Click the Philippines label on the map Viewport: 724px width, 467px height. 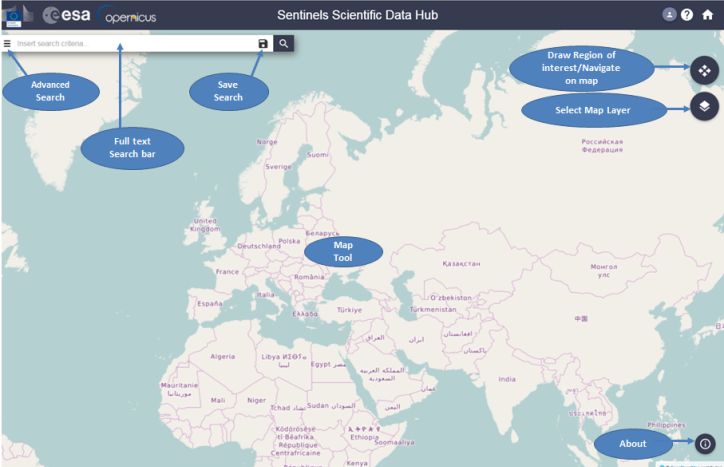(666, 425)
